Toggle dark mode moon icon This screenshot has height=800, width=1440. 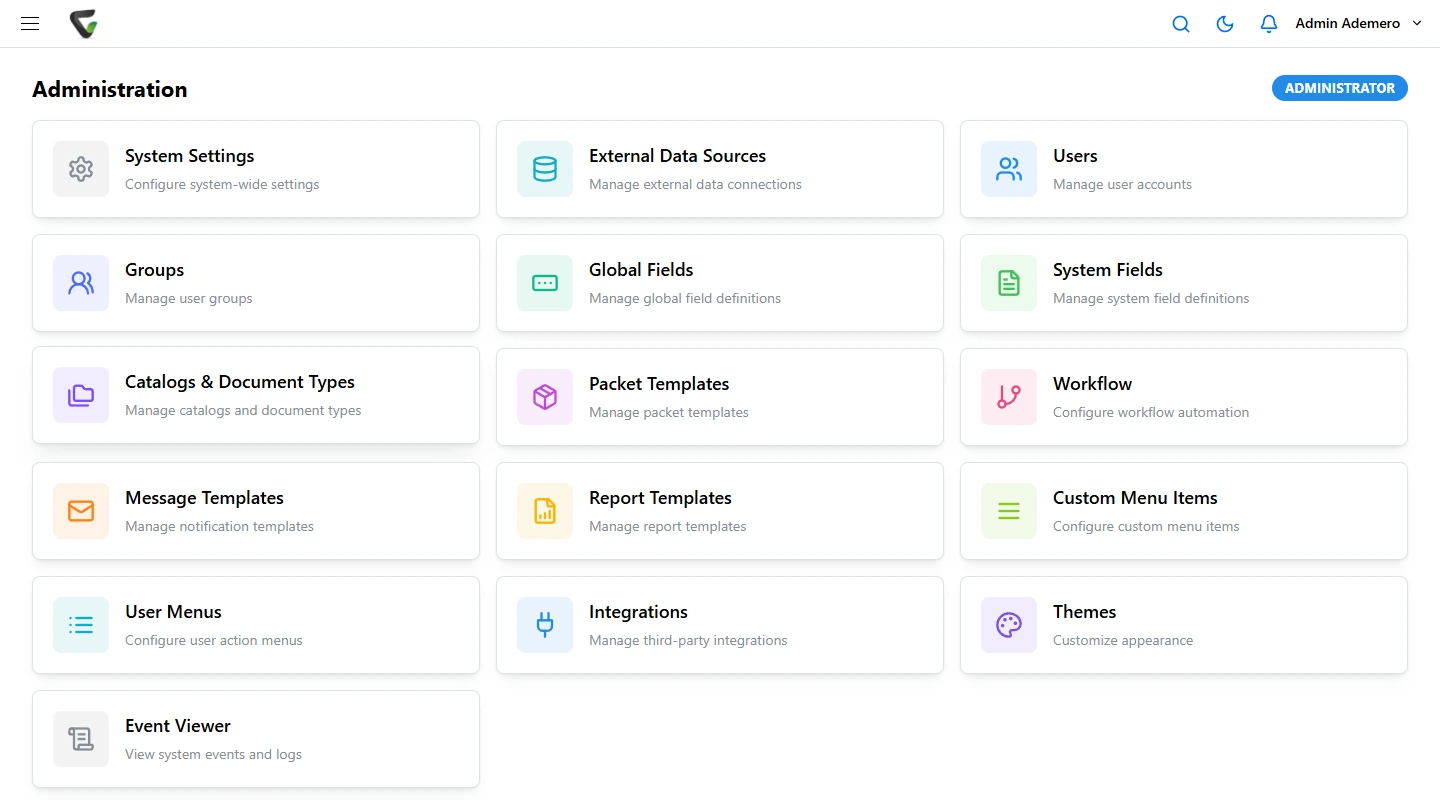1225,24
